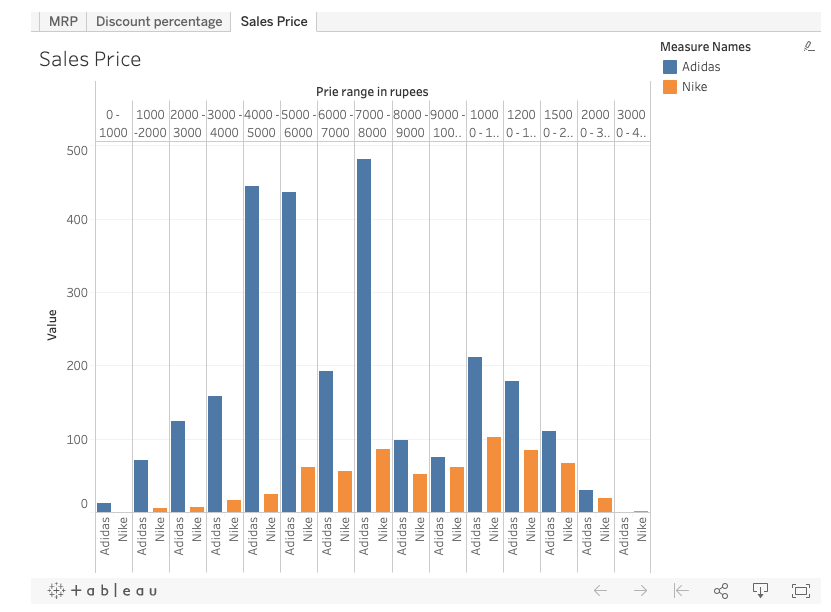This screenshot has width=831, height=612.
Task: Click the Measure Names legend title
Action: pos(705,47)
